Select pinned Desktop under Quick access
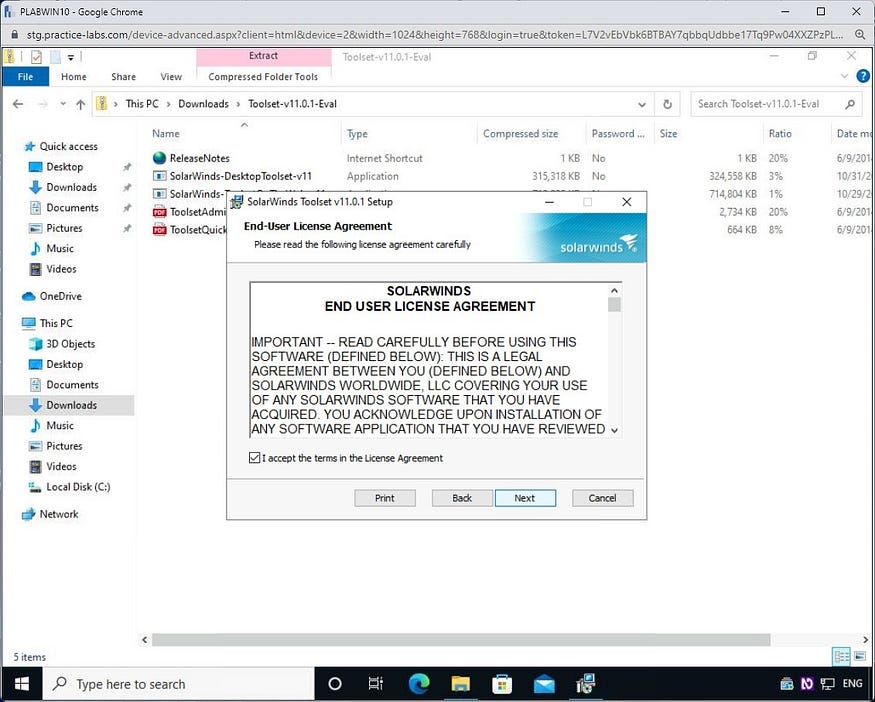 64,167
